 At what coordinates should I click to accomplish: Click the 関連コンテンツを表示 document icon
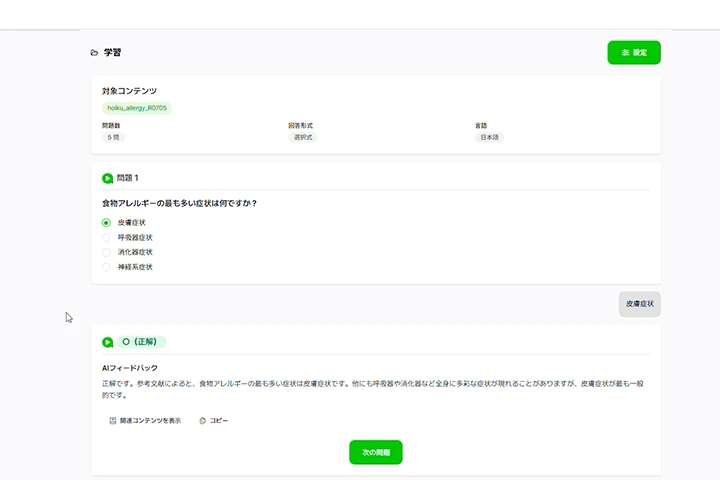point(112,421)
